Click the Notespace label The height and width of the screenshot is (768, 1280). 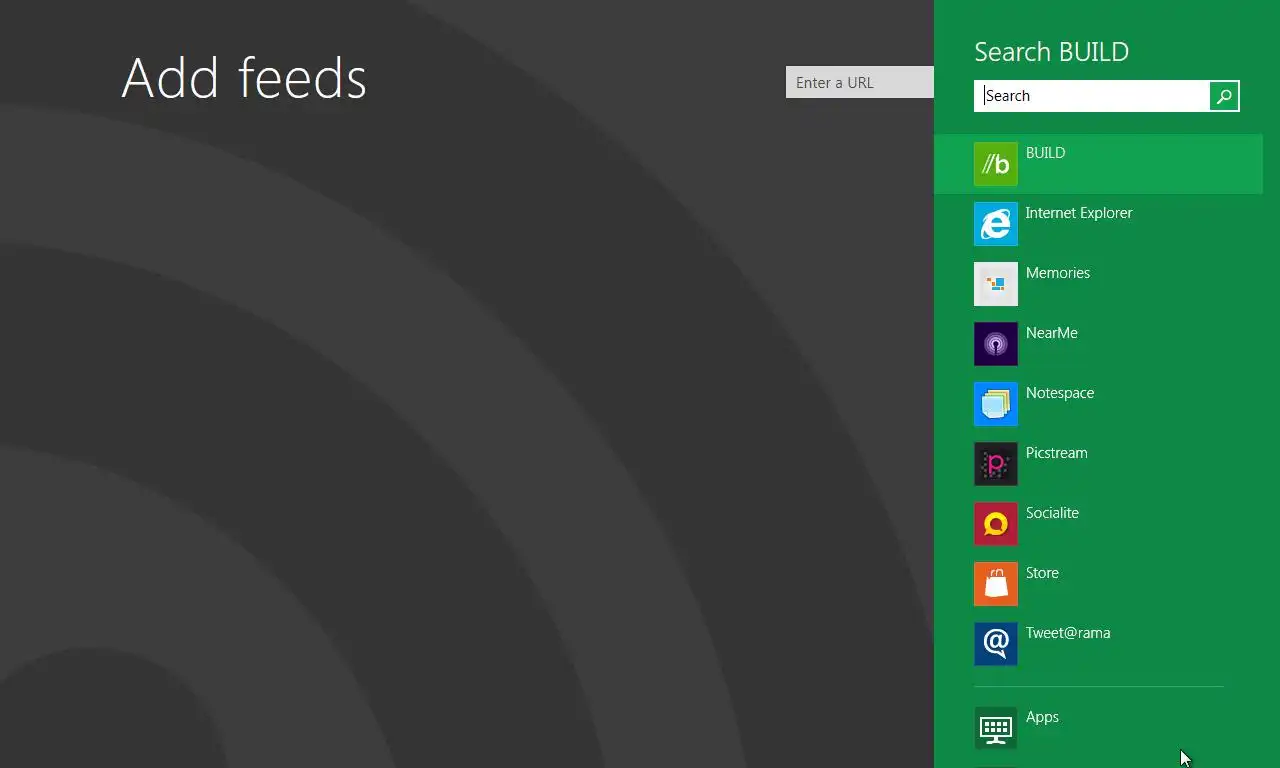coord(1060,393)
